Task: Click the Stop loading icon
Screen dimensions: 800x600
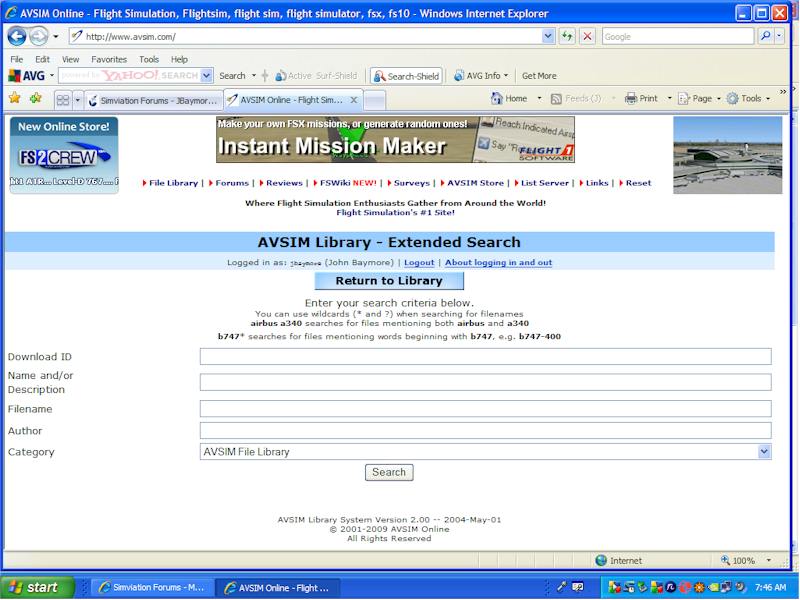Action: coord(587,36)
